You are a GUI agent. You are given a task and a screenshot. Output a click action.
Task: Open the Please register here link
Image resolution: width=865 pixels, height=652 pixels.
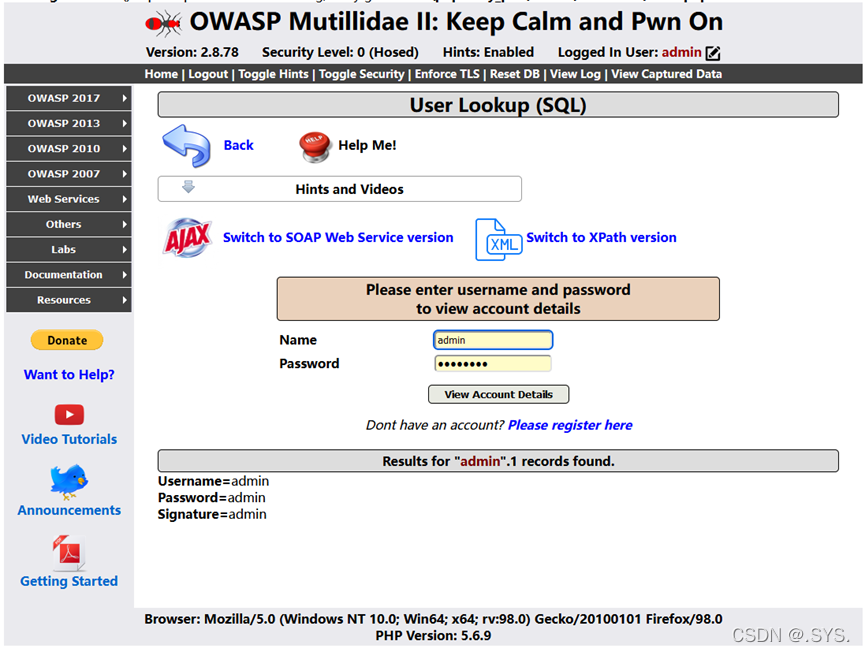(x=570, y=425)
